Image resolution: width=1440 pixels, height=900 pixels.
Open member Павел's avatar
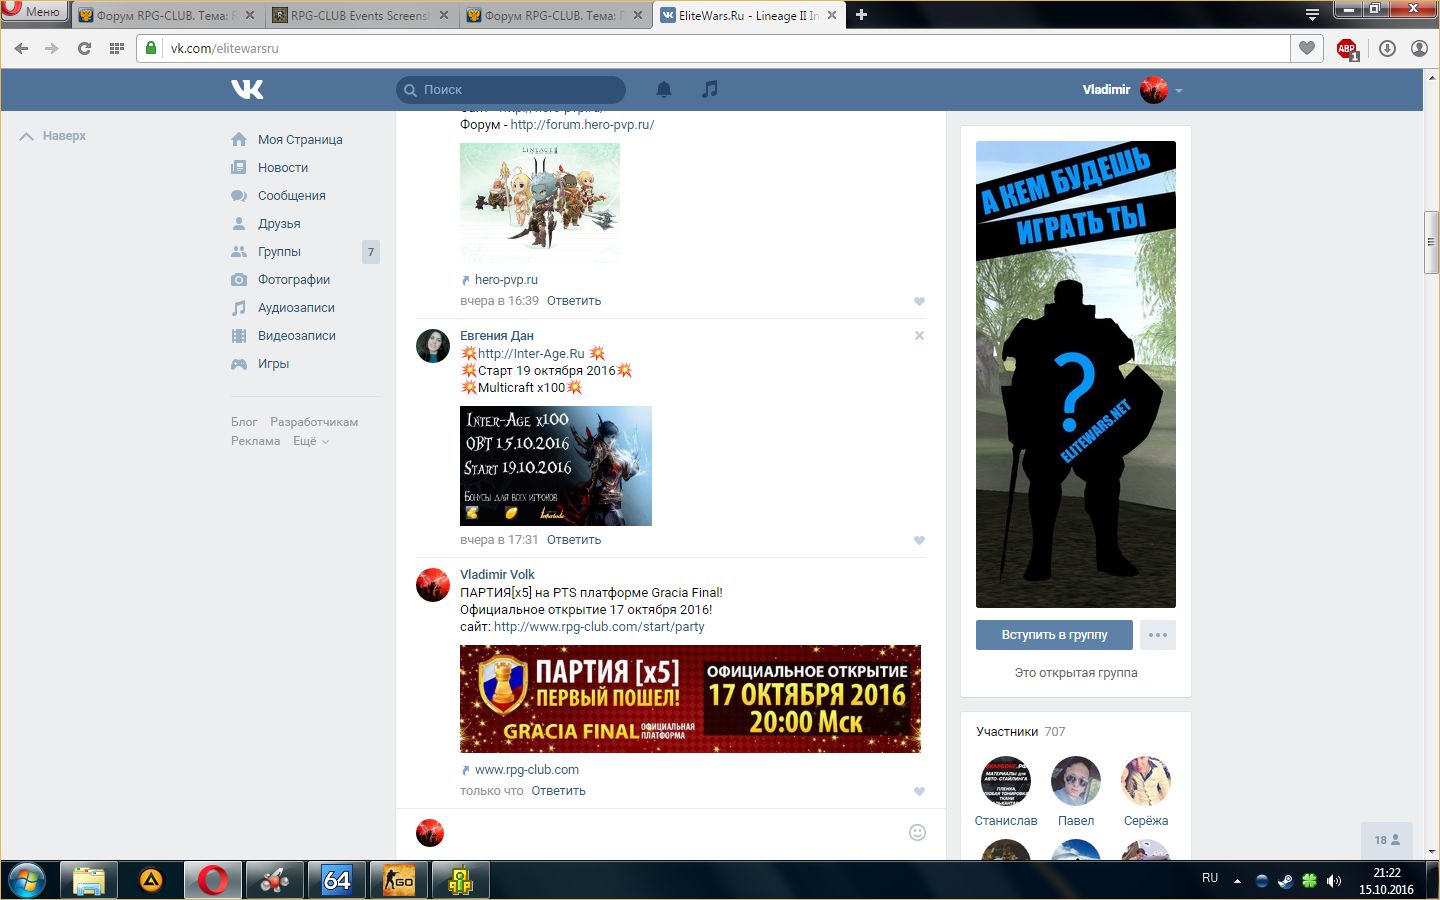[x=1076, y=781]
